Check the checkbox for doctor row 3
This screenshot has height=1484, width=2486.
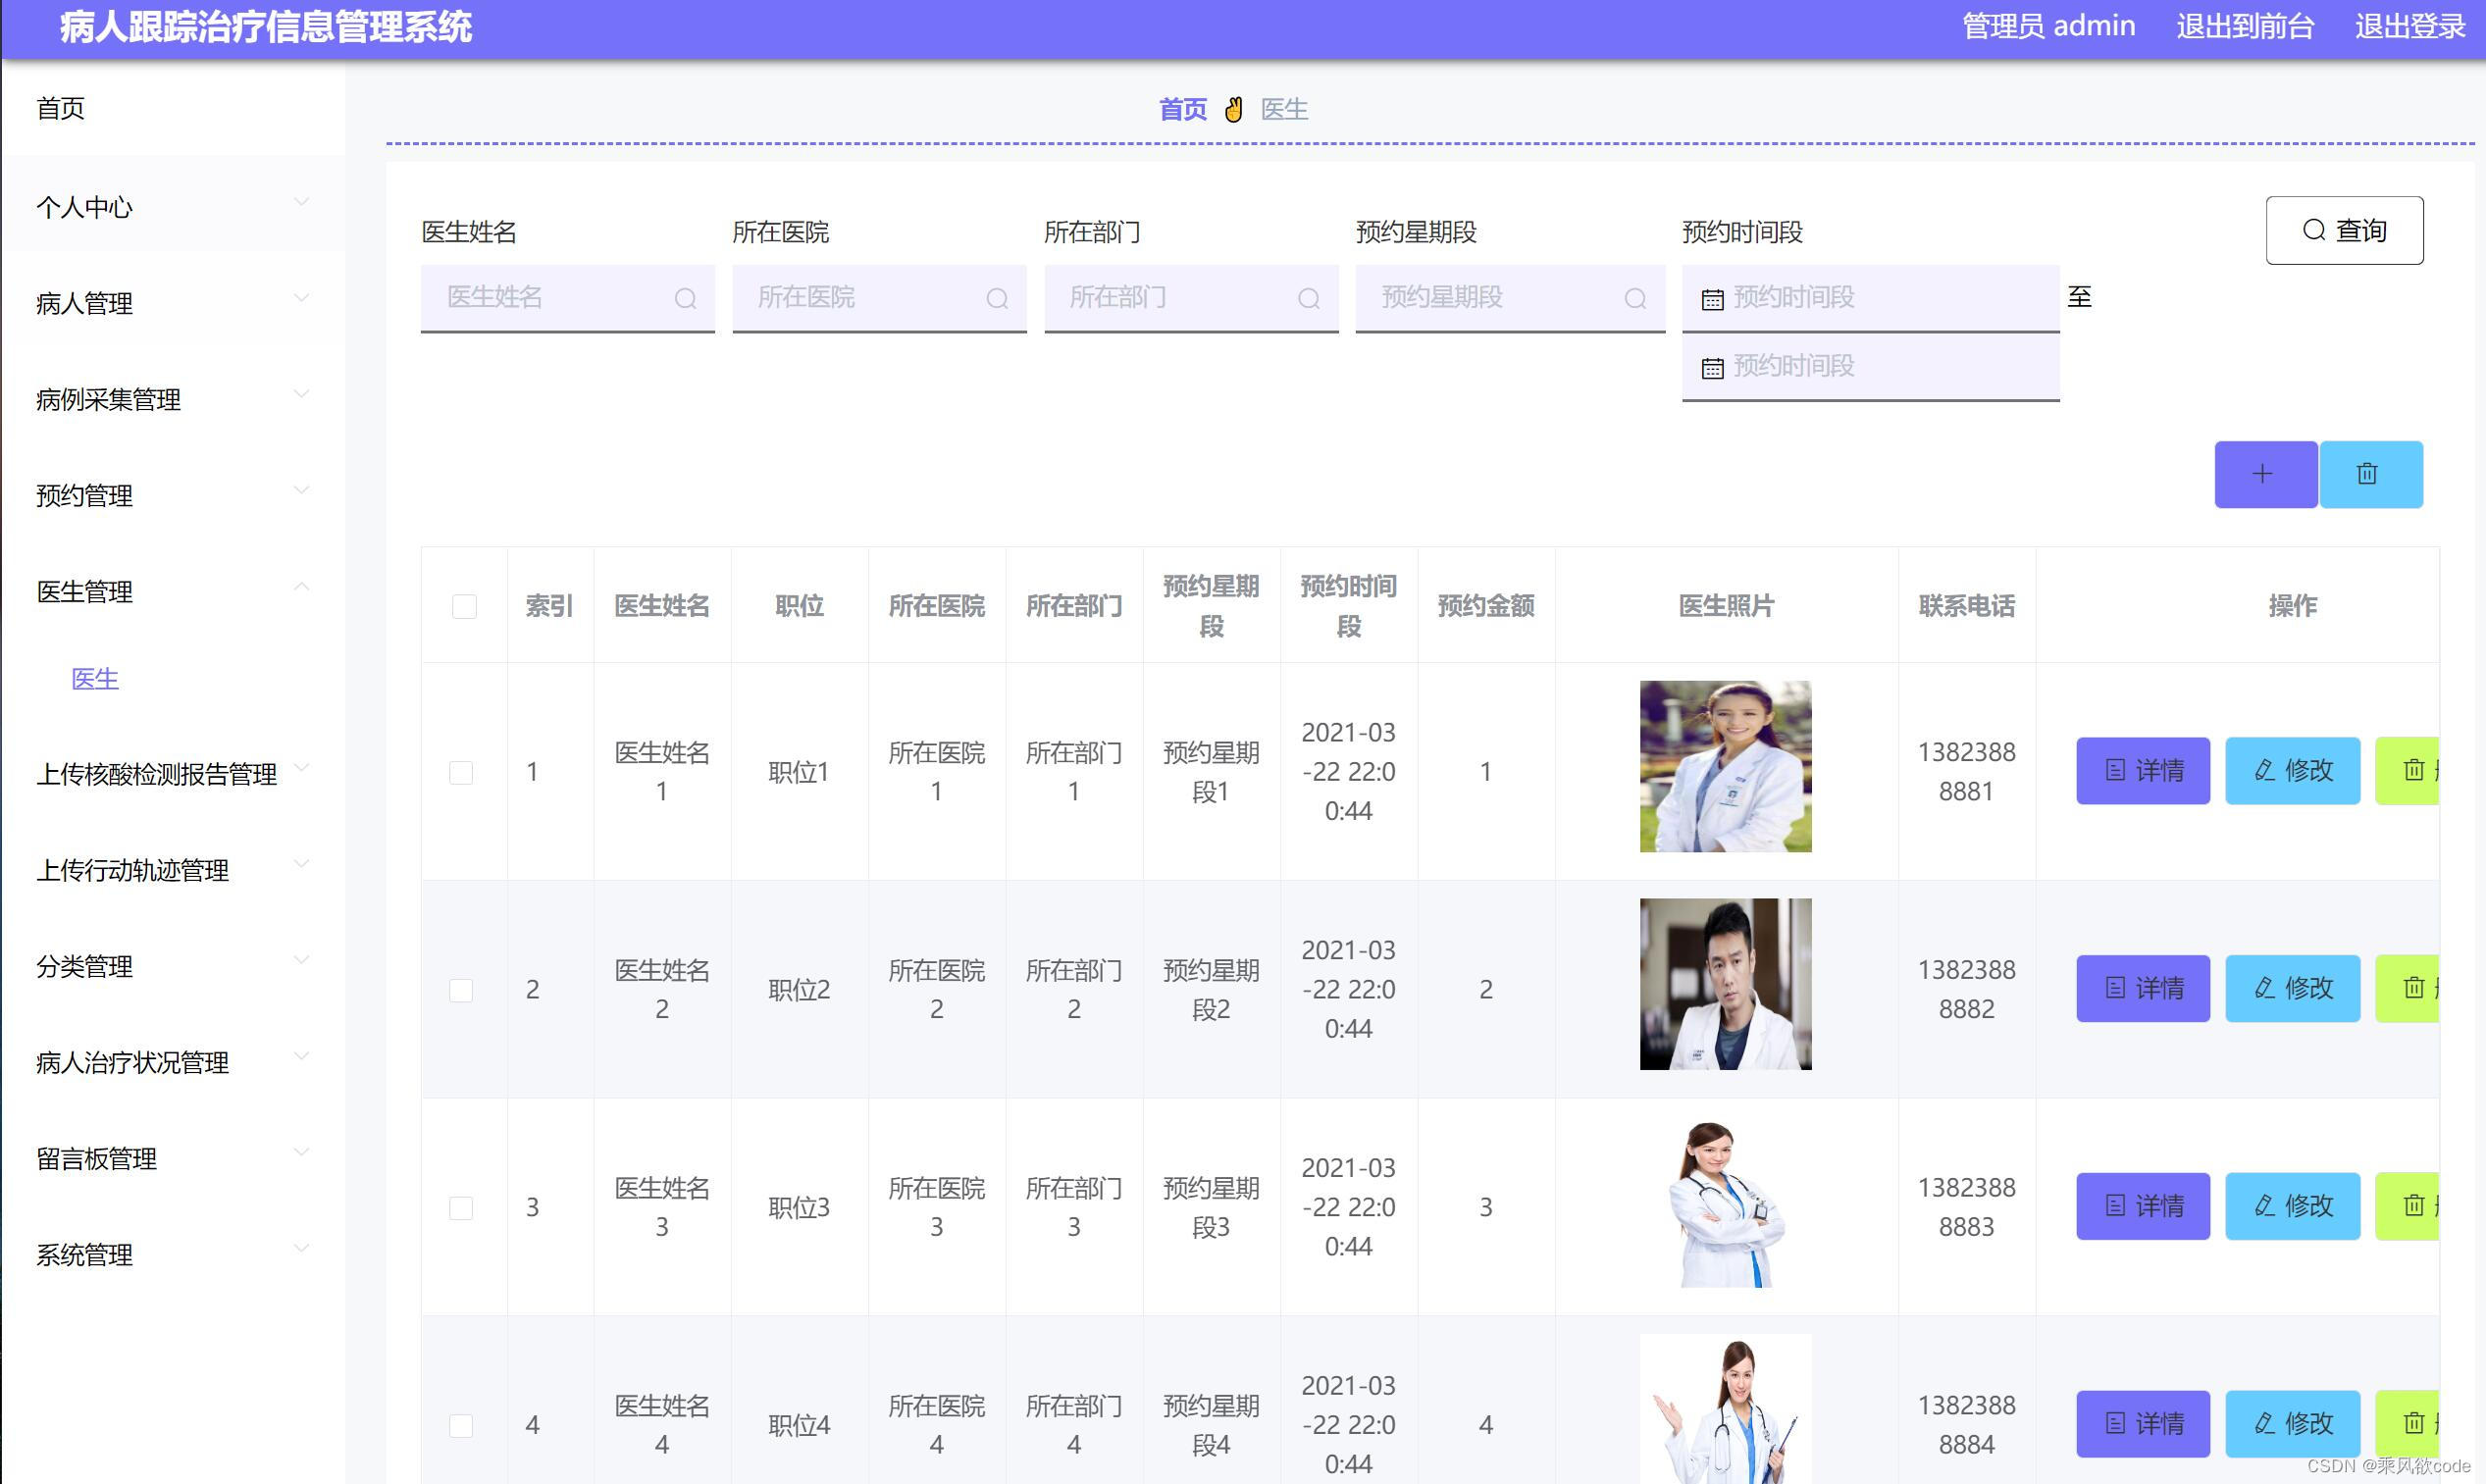point(461,1207)
